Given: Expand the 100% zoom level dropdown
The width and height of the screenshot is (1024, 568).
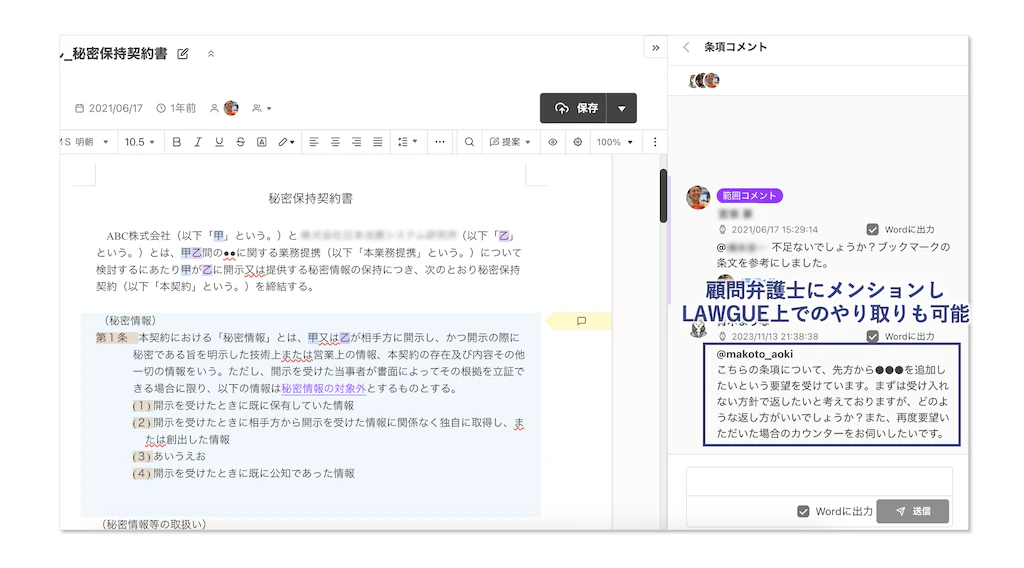Looking at the screenshot, I should 614,142.
